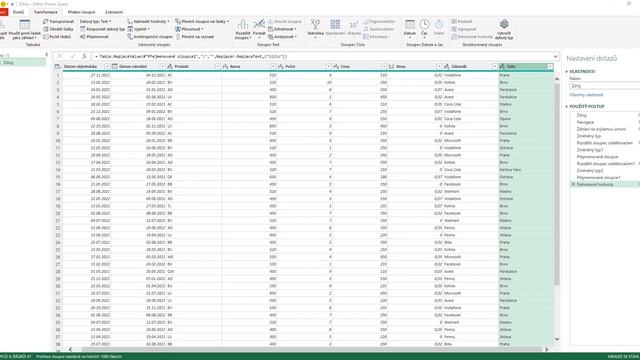Open the Extrahovat dropdown

click(282, 29)
